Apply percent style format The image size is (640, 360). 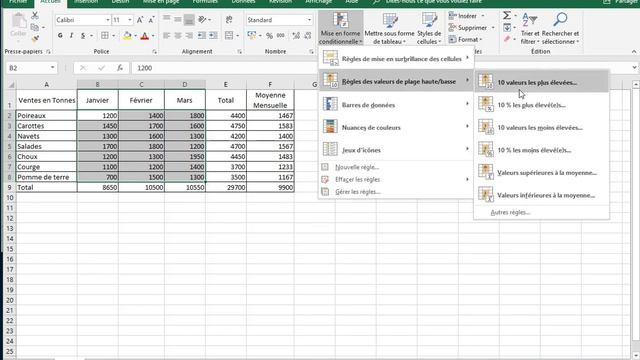(269, 36)
